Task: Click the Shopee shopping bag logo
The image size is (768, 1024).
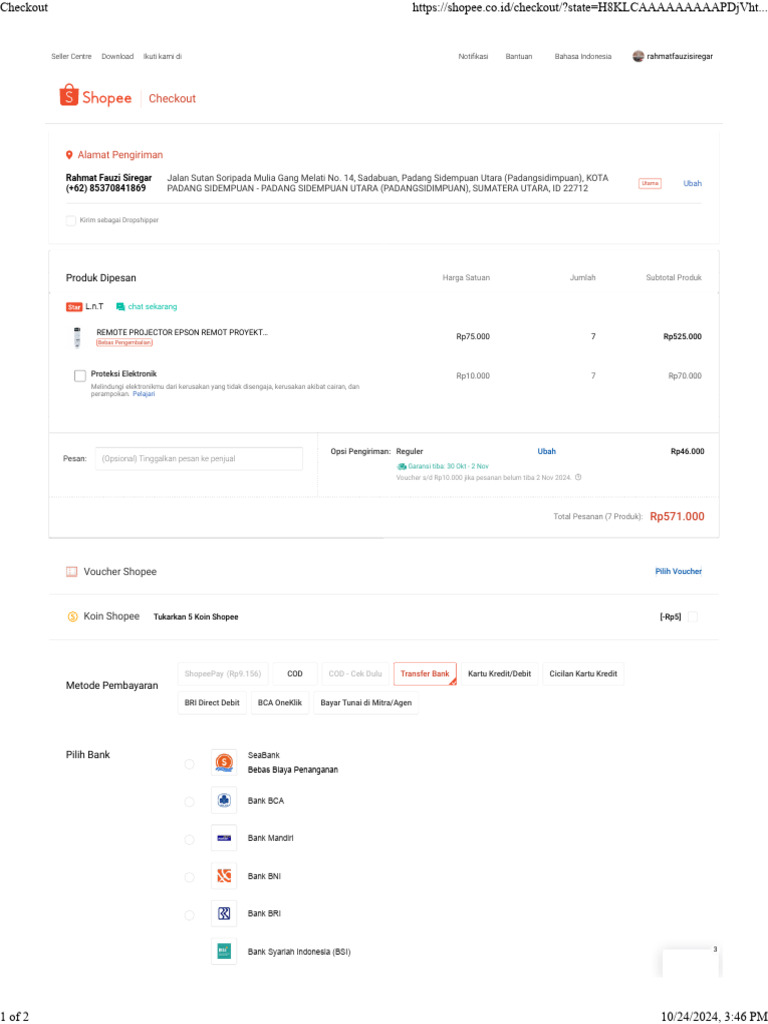Action: point(69,97)
